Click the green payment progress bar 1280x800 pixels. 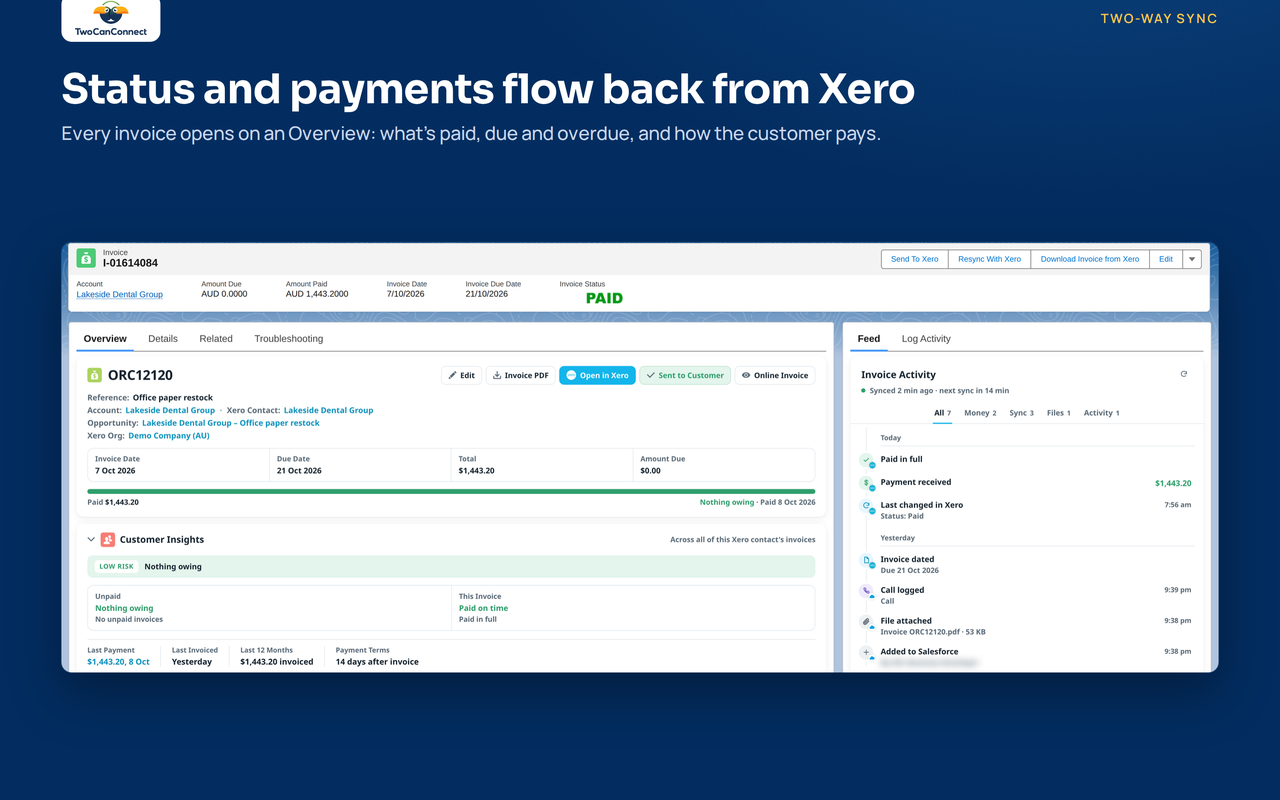tap(451, 491)
